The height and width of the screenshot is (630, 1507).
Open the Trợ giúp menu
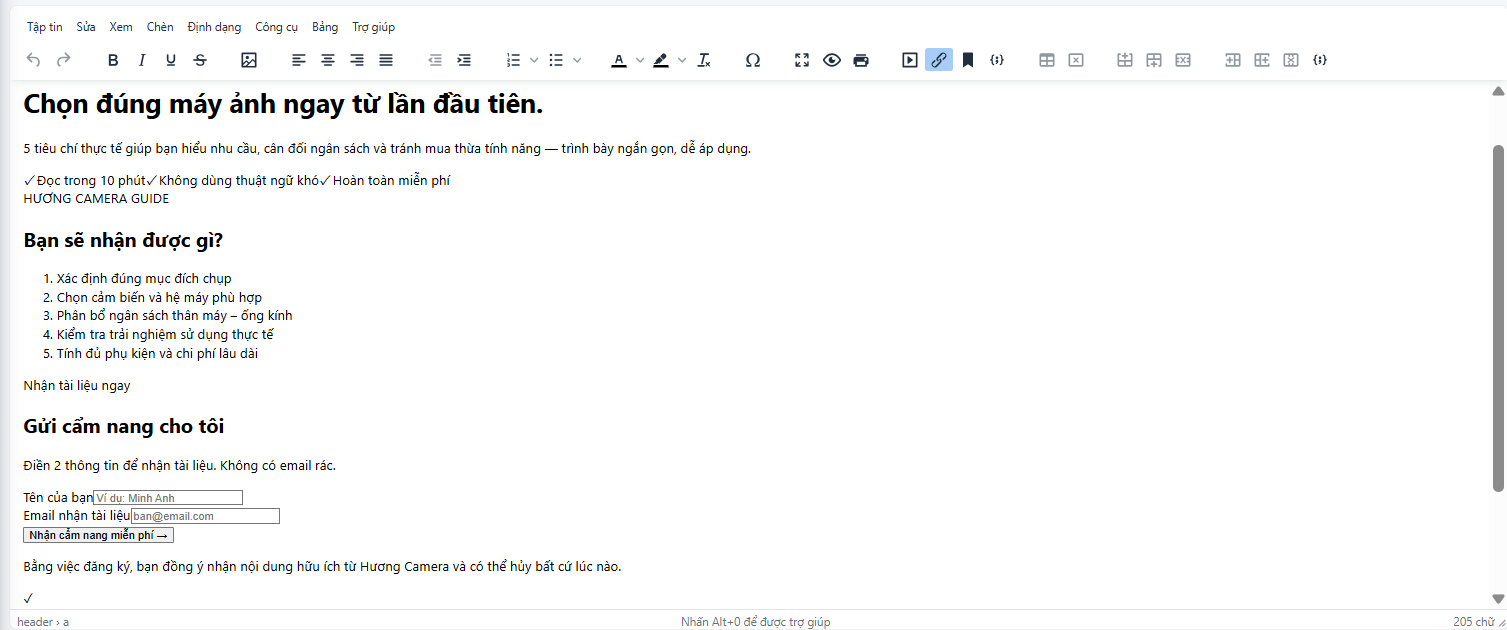pyautogui.click(x=373, y=27)
